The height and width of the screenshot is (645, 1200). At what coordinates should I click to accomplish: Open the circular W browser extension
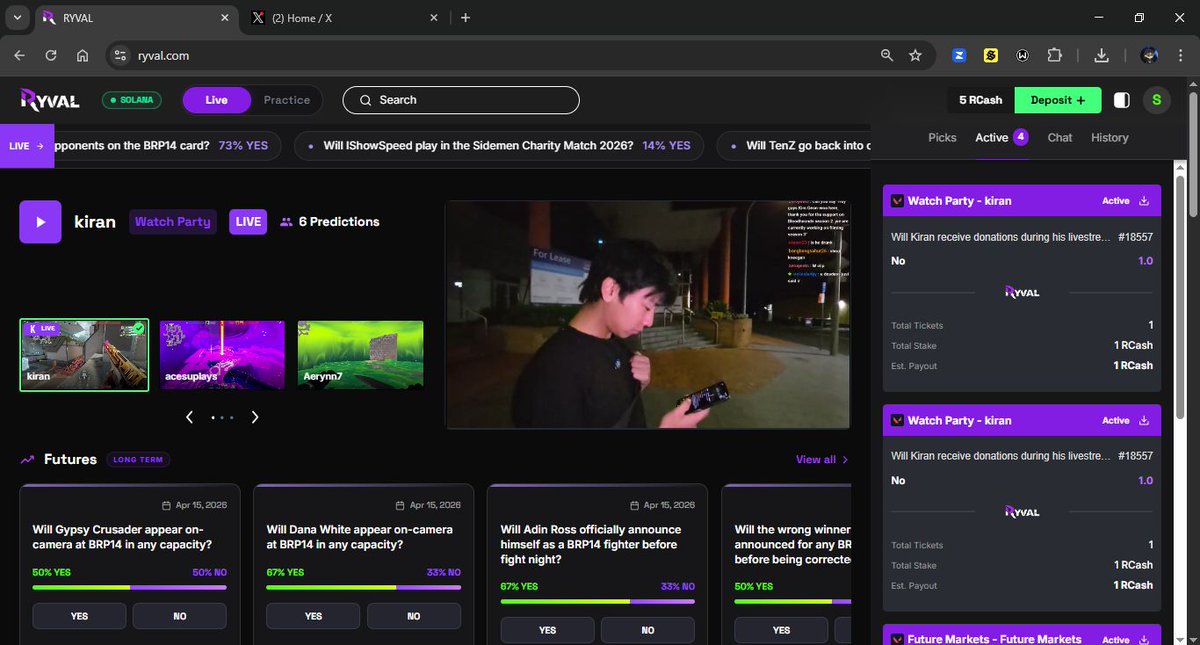click(x=1023, y=56)
